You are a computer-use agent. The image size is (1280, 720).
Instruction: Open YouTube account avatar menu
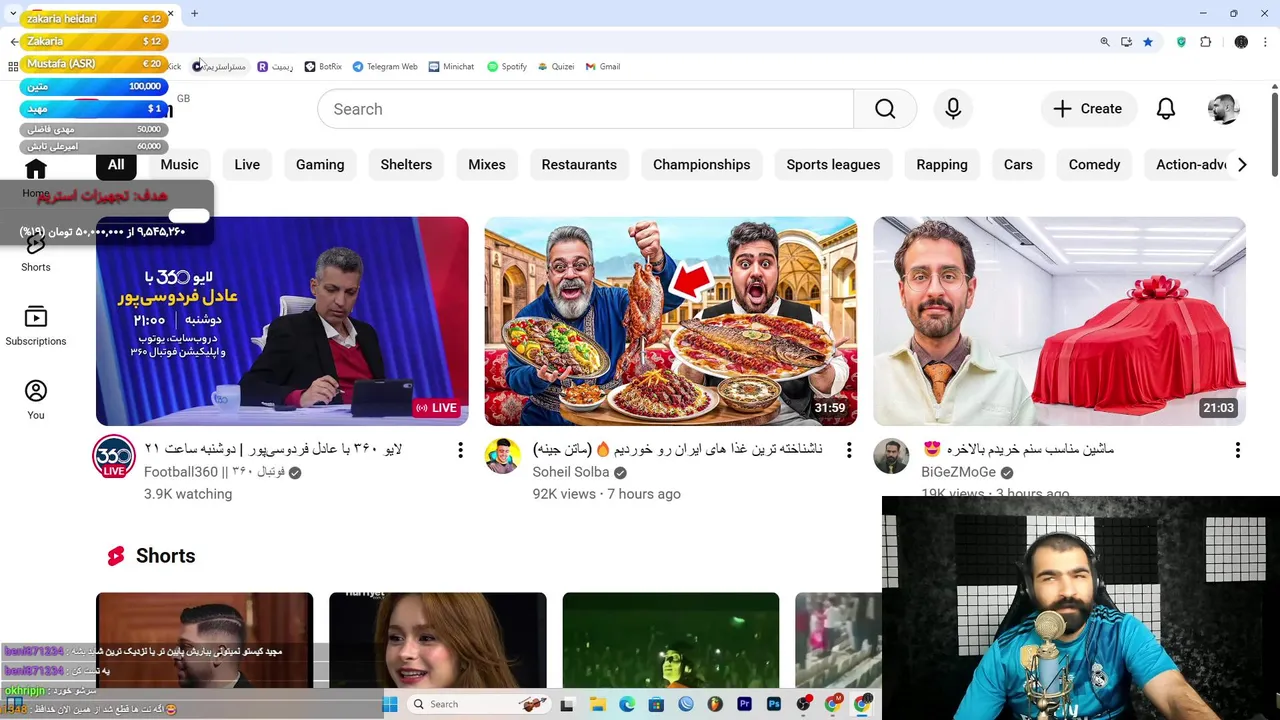(1224, 109)
